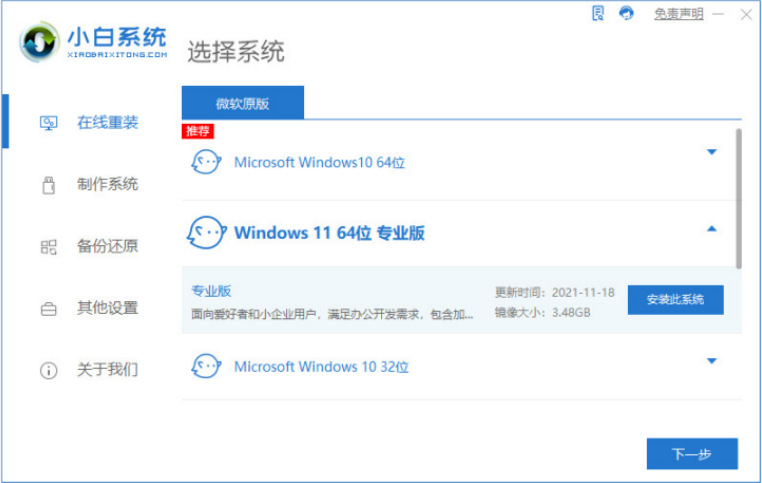Click the red 推荐 badge
Viewport: 762px width, 483px height.
198,131
